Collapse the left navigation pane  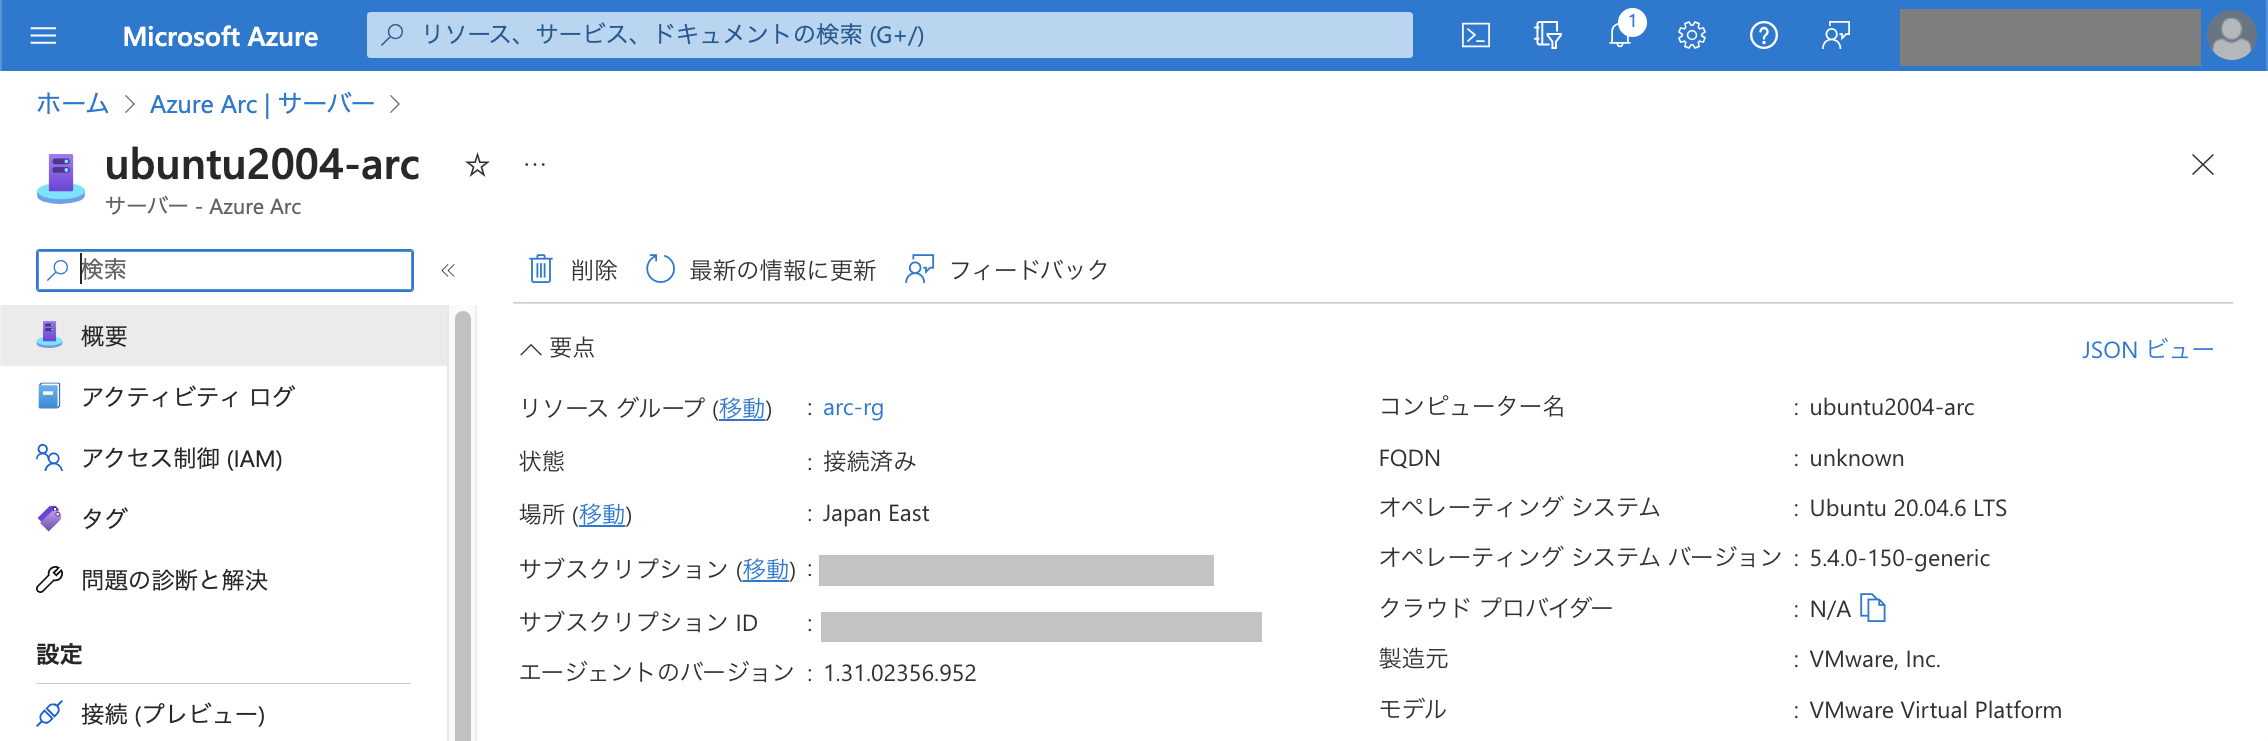(448, 270)
